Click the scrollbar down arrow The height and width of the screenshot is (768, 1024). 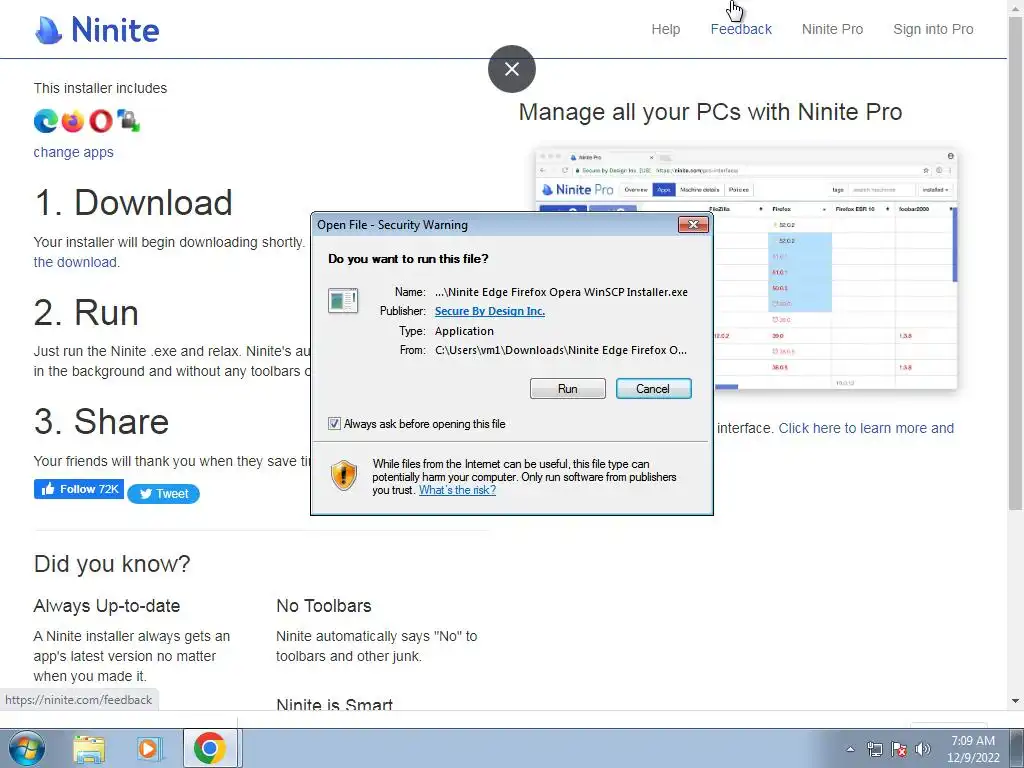coord(1016,701)
